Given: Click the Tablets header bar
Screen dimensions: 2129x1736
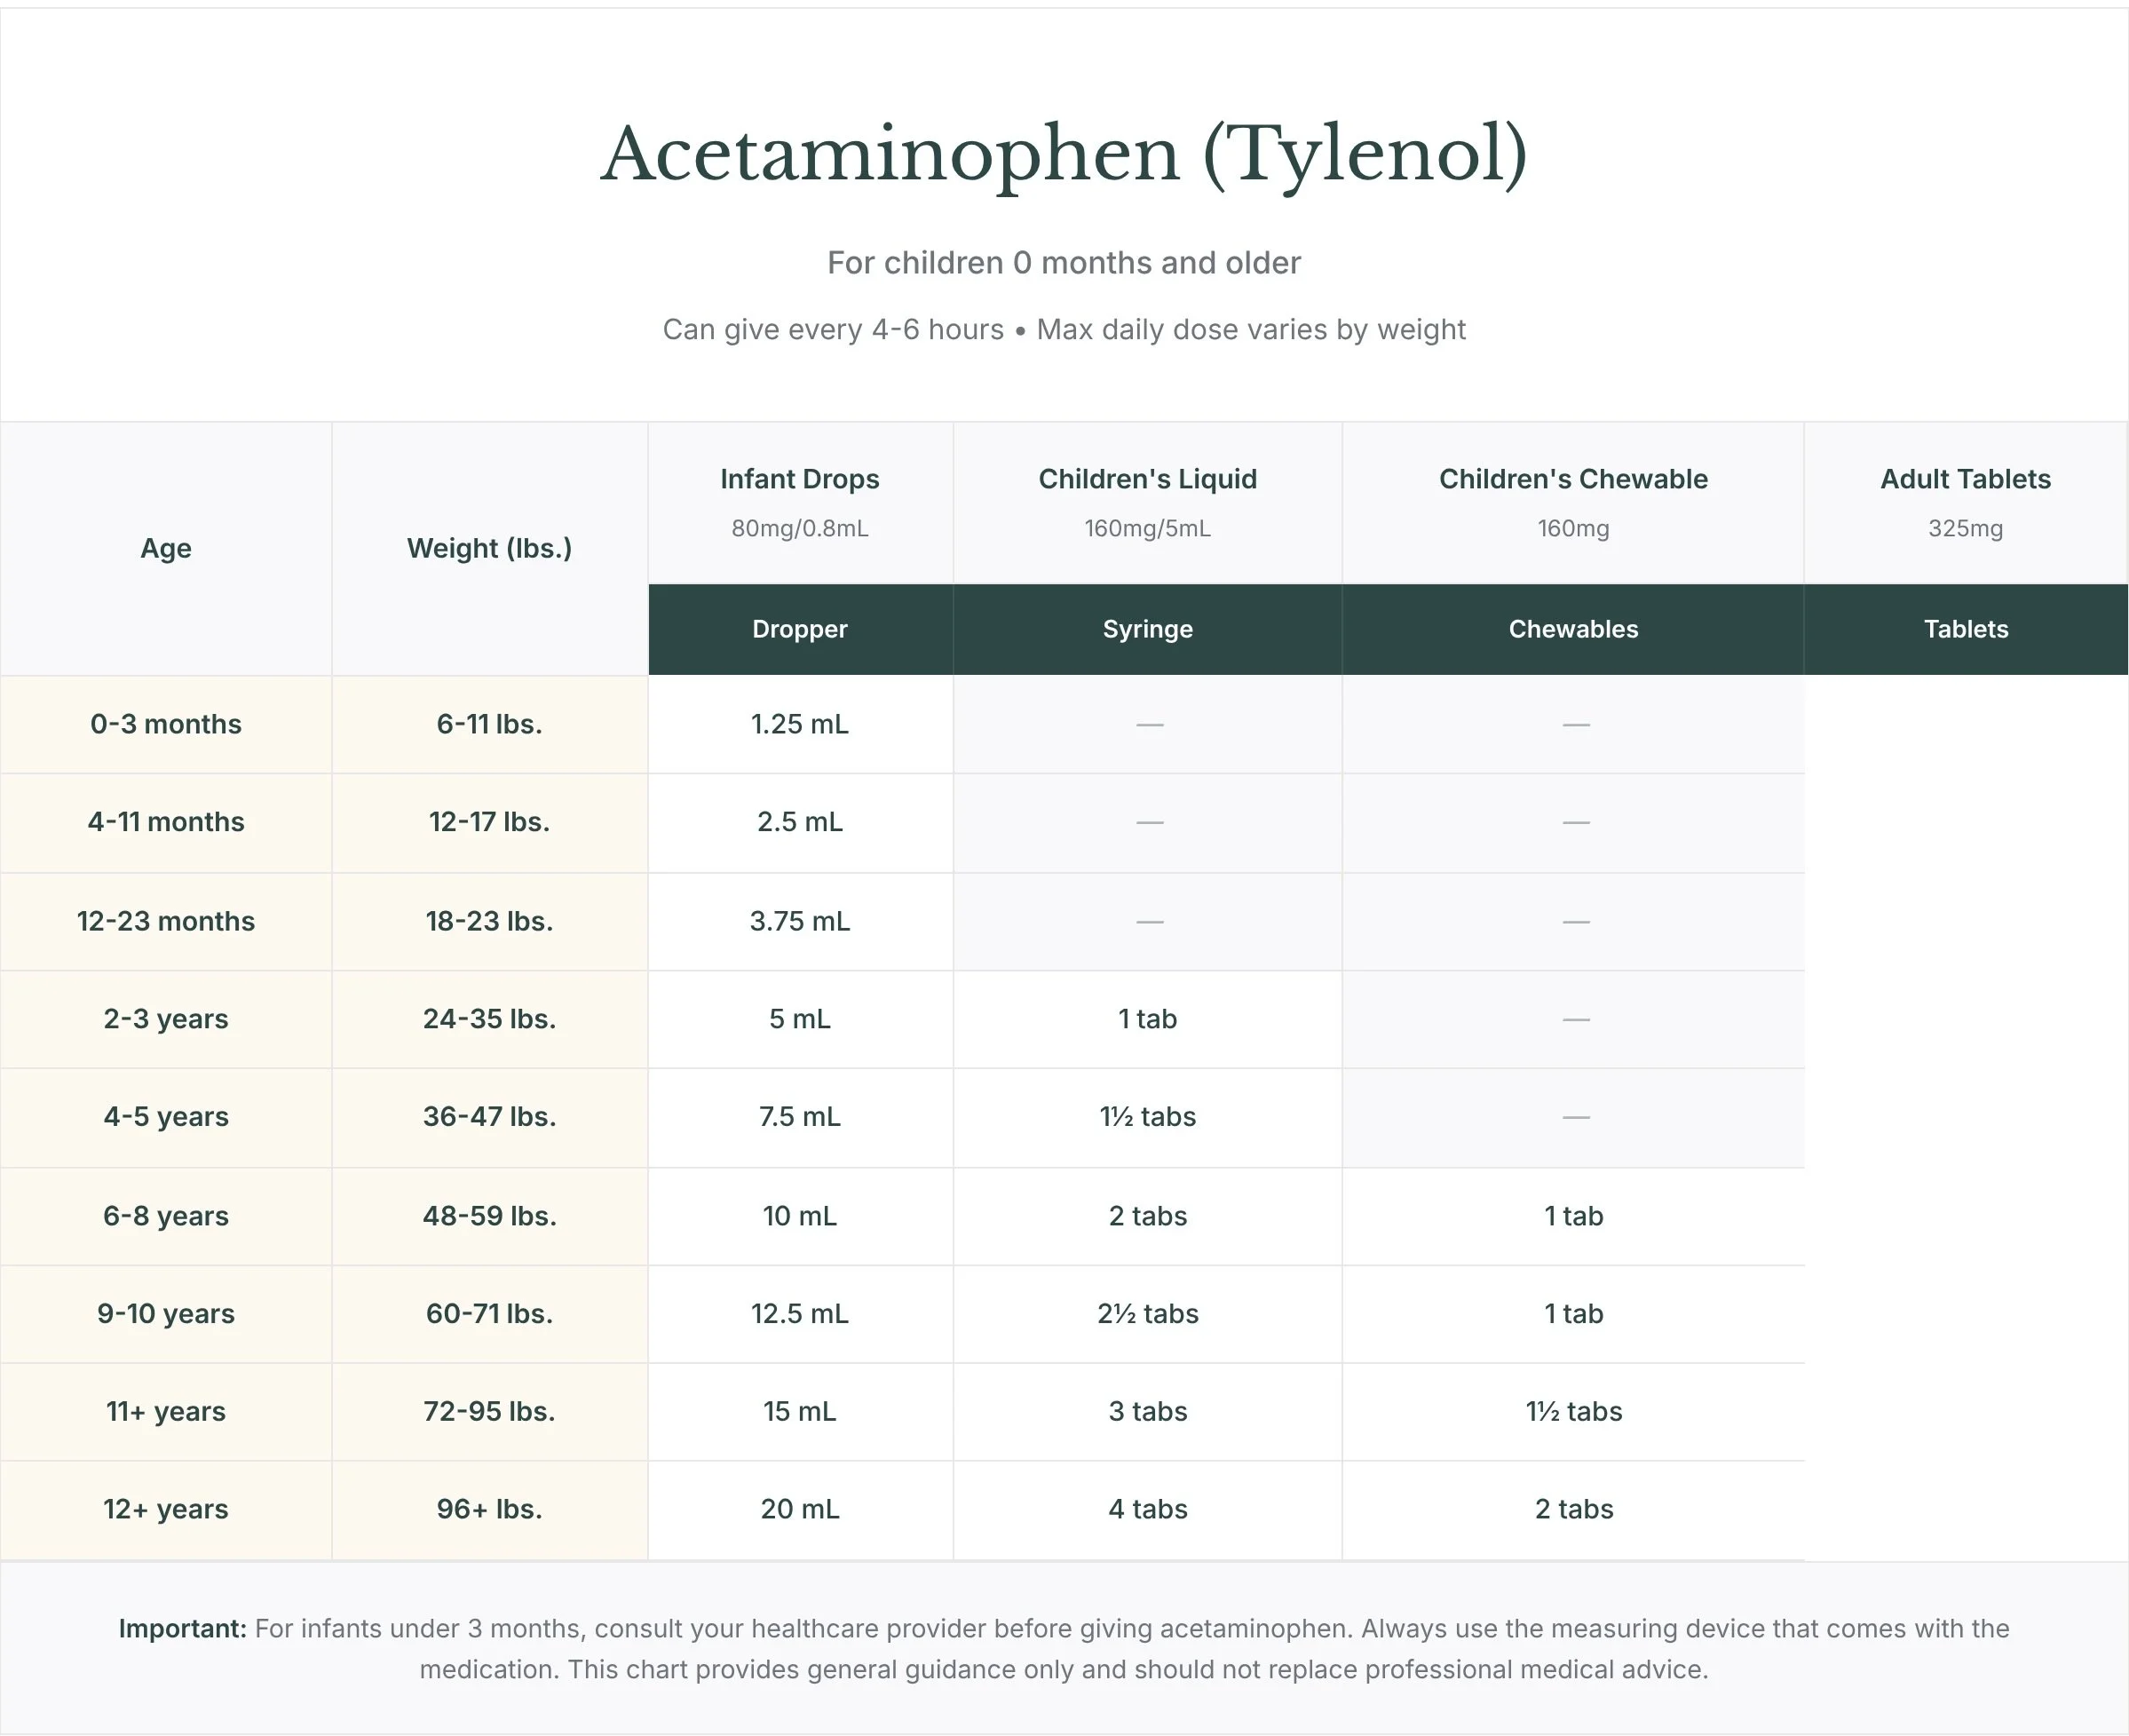Looking at the screenshot, I should tap(1964, 629).
